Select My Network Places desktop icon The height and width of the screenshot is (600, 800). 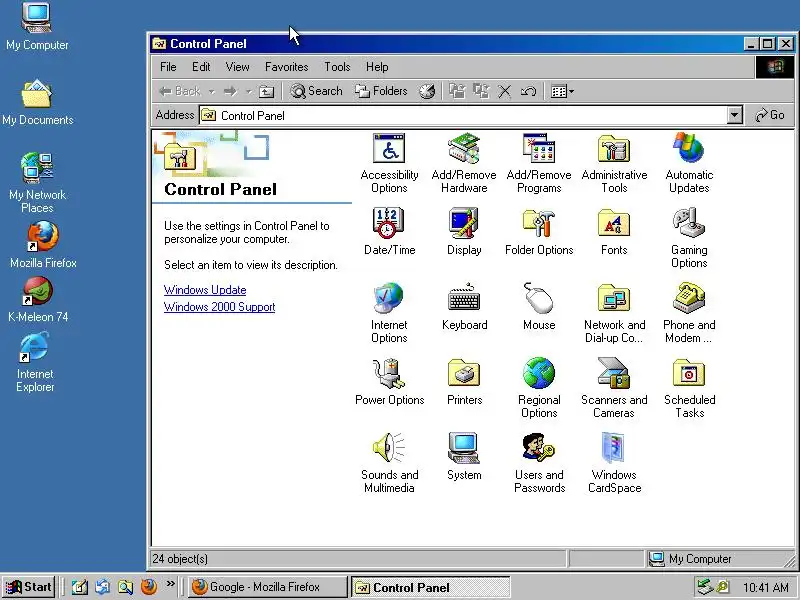(x=37, y=183)
